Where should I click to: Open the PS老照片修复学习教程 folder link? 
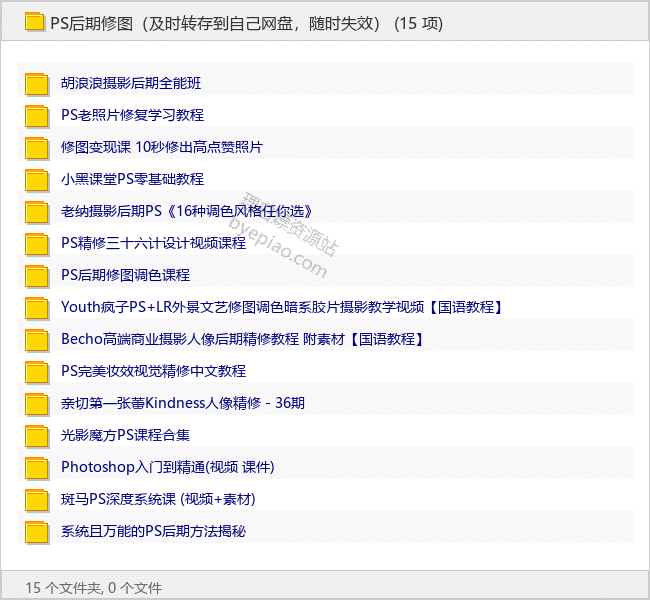(x=133, y=115)
